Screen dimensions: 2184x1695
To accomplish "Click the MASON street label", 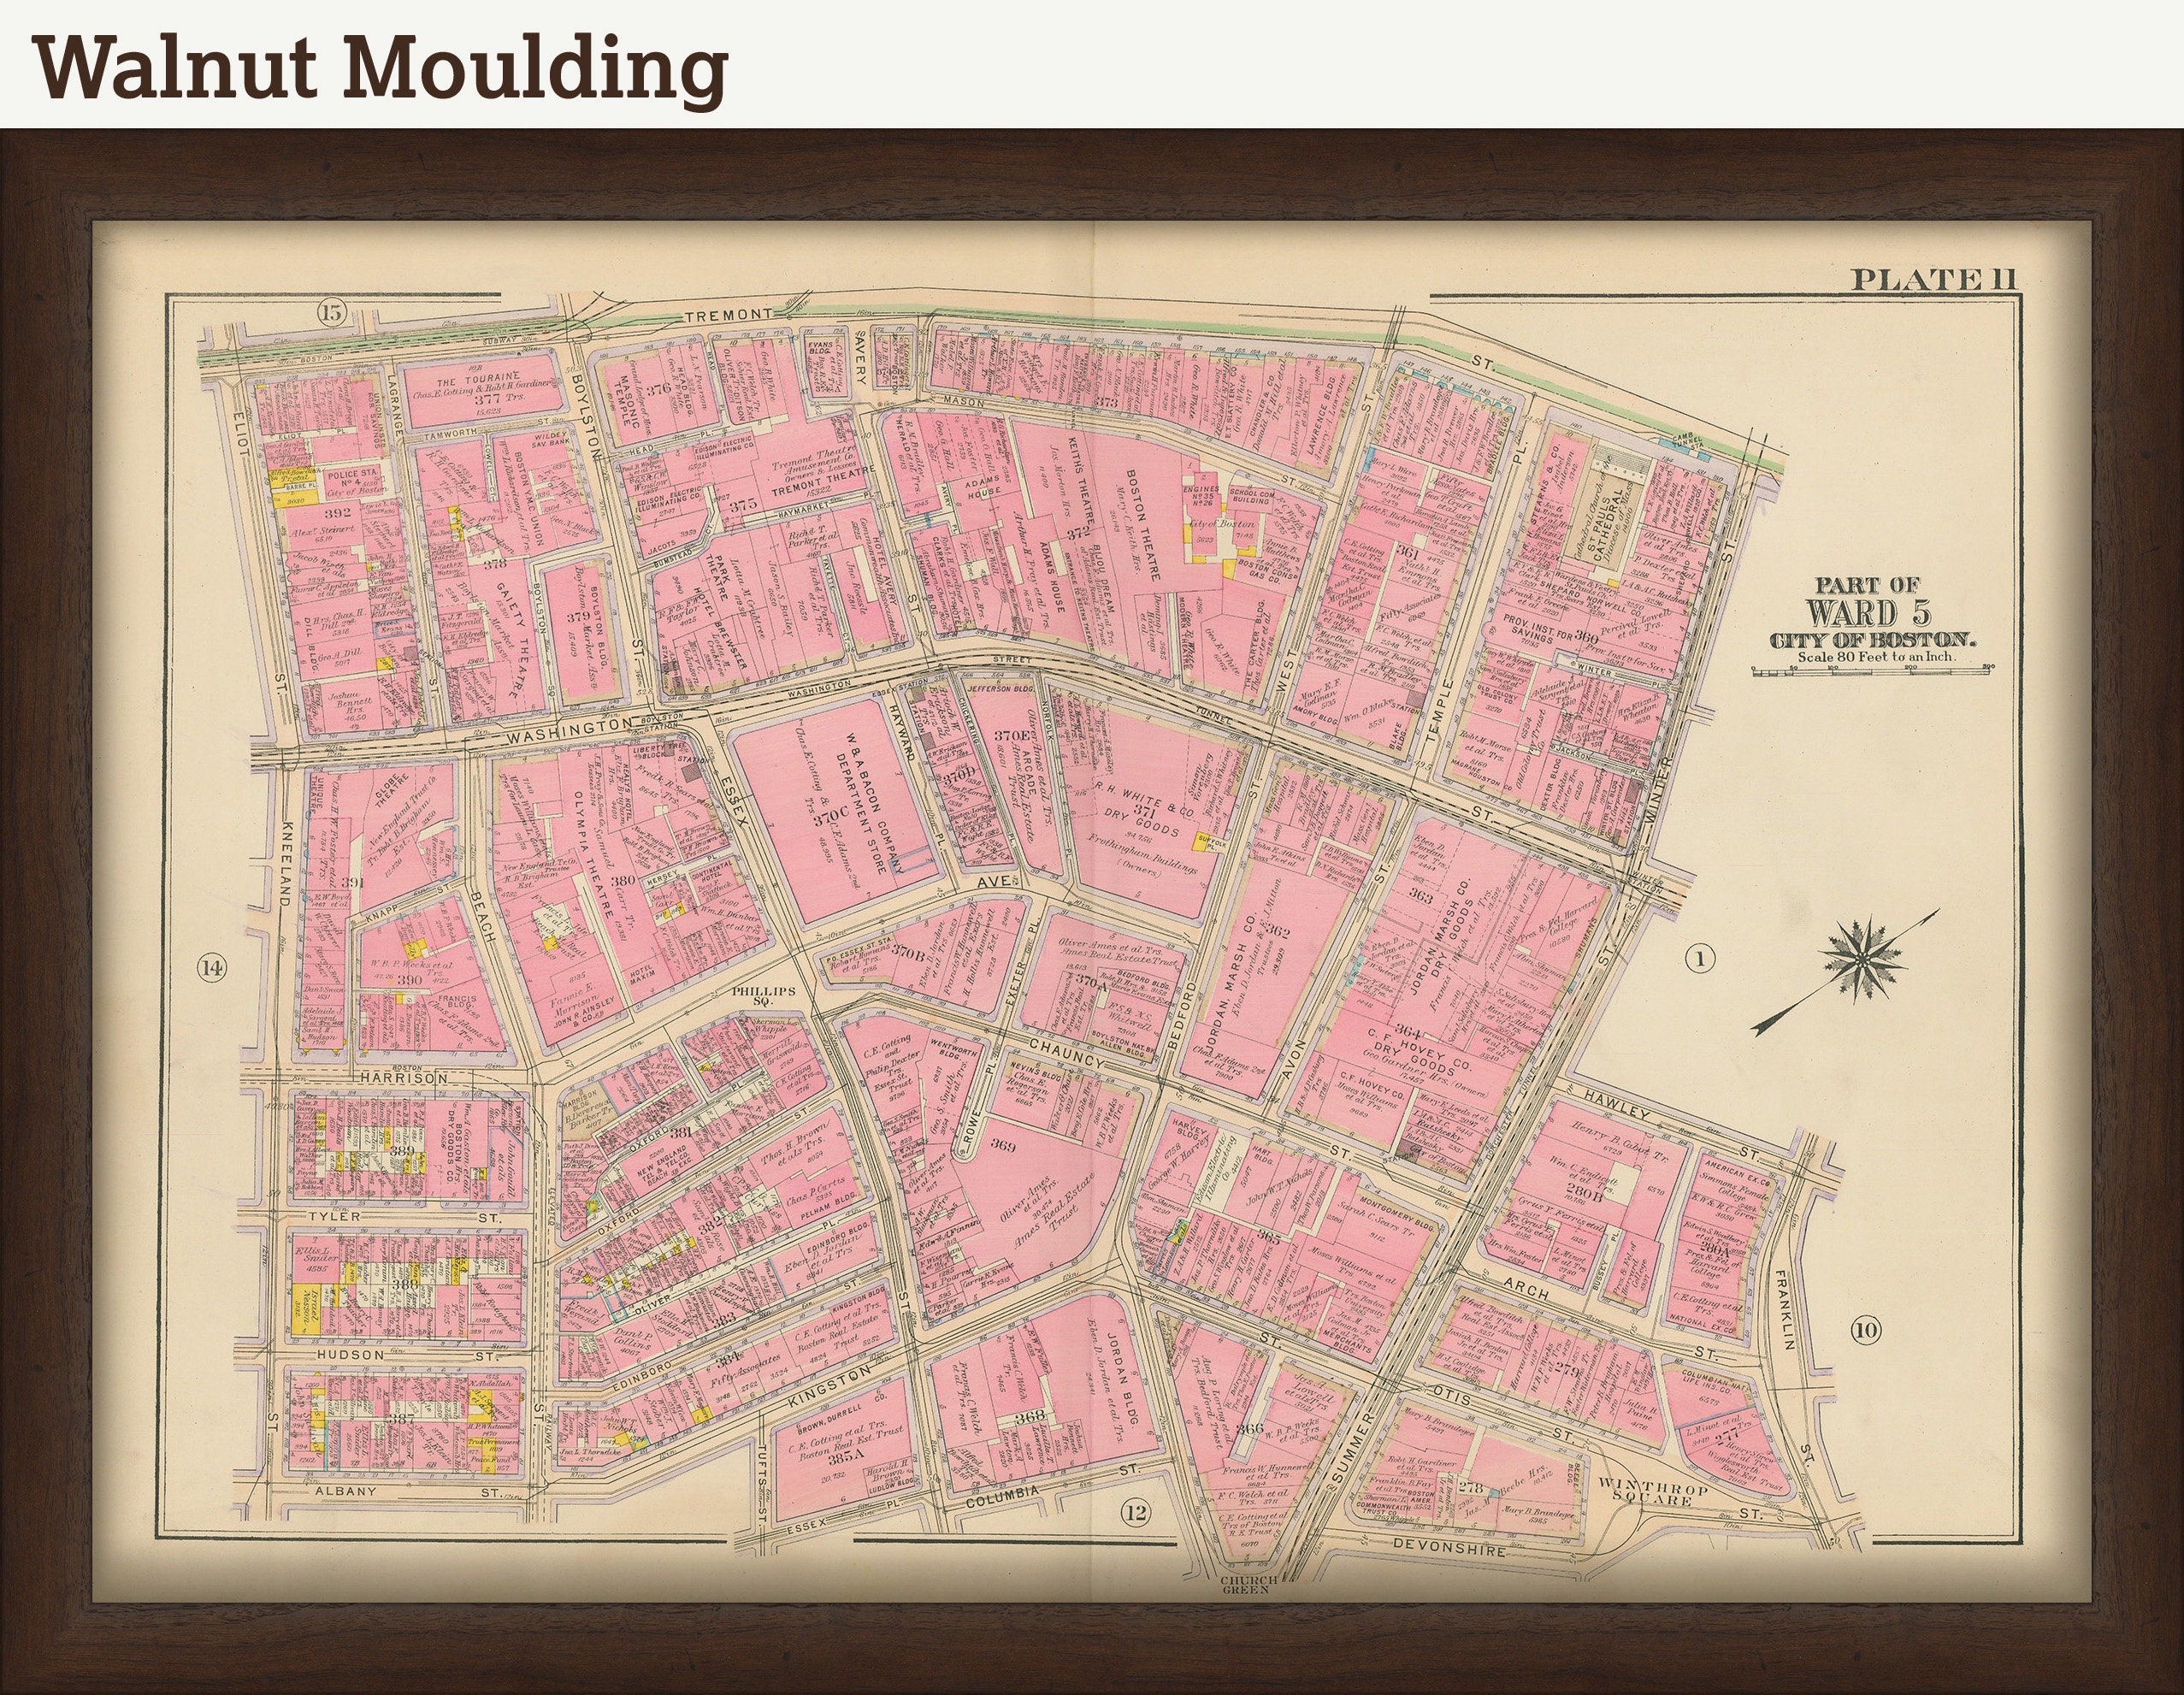I will [963, 401].
